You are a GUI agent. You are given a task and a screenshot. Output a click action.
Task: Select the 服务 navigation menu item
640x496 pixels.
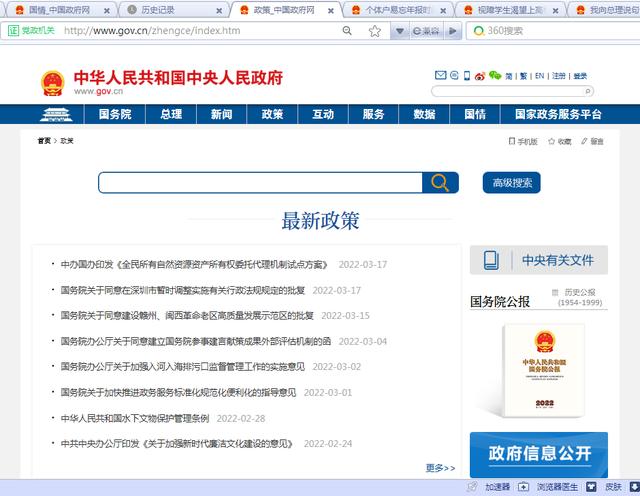[373, 114]
